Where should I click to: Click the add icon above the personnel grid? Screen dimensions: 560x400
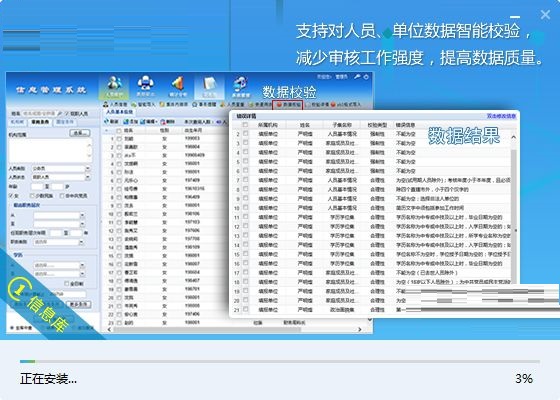click(125, 121)
